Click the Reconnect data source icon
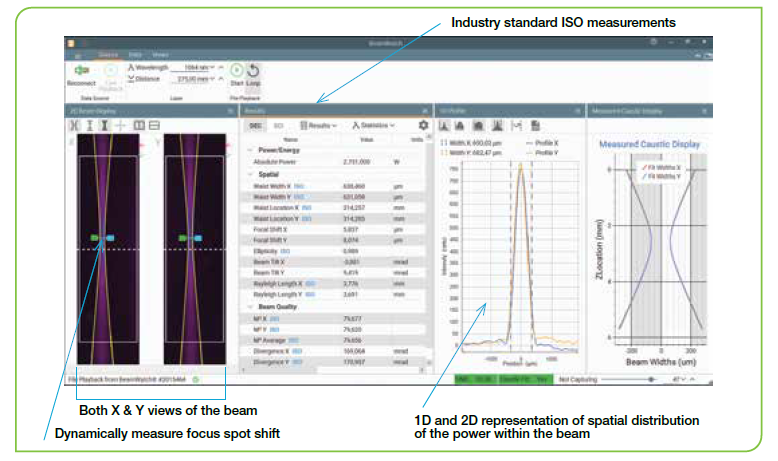 (82, 72)
